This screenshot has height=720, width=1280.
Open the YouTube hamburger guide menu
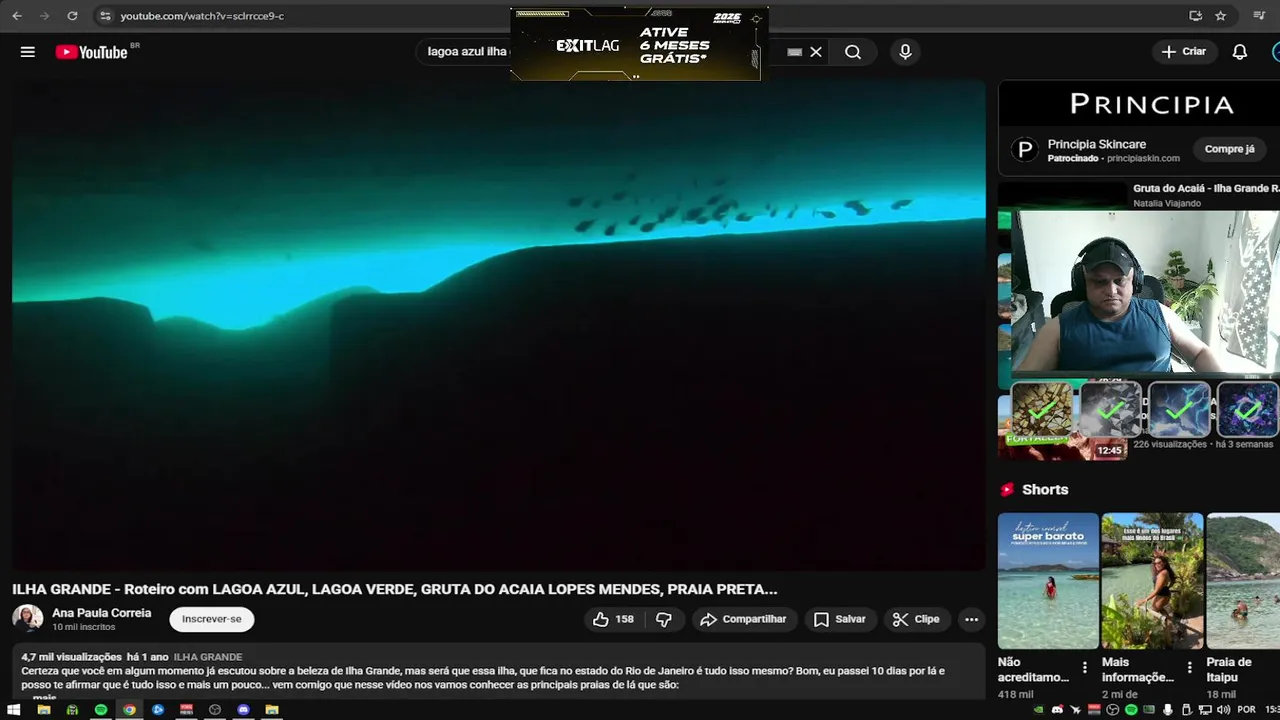tap(28, 52)
